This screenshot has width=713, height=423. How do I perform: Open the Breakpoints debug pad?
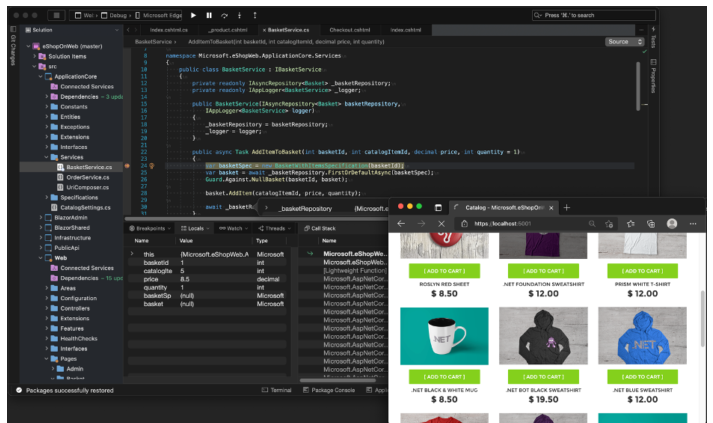150,228
